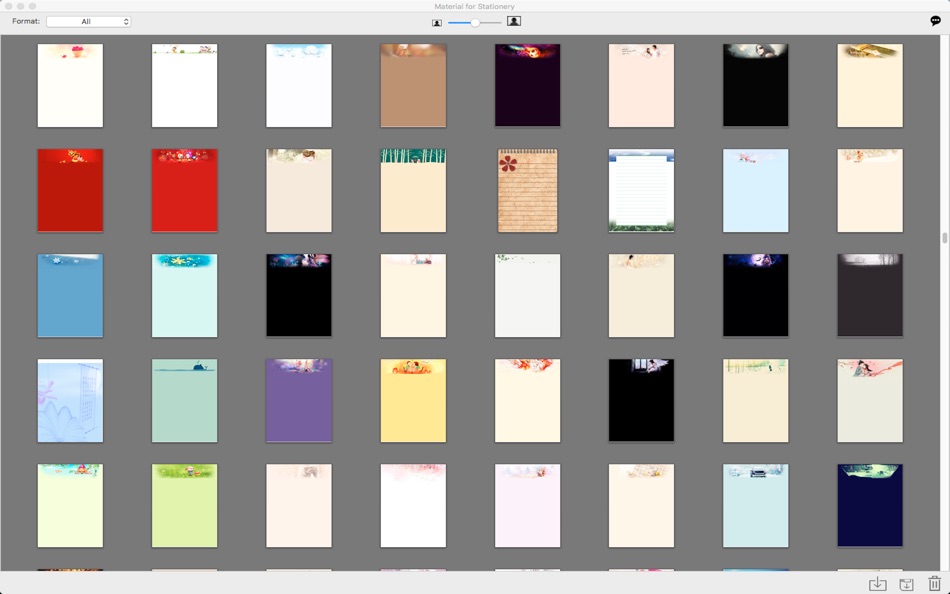Select the whale silhouette teal stationery

(x=184, y=400)
